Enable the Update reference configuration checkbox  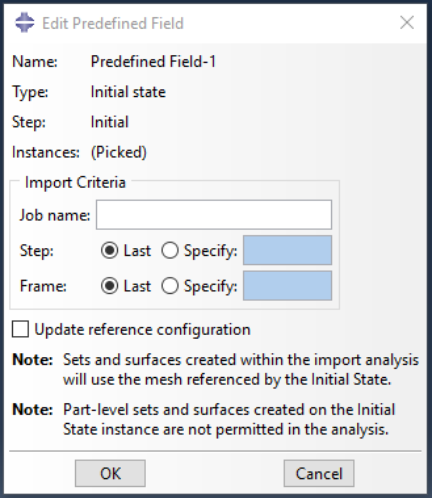pyautogui.click(x=20, y=329)
